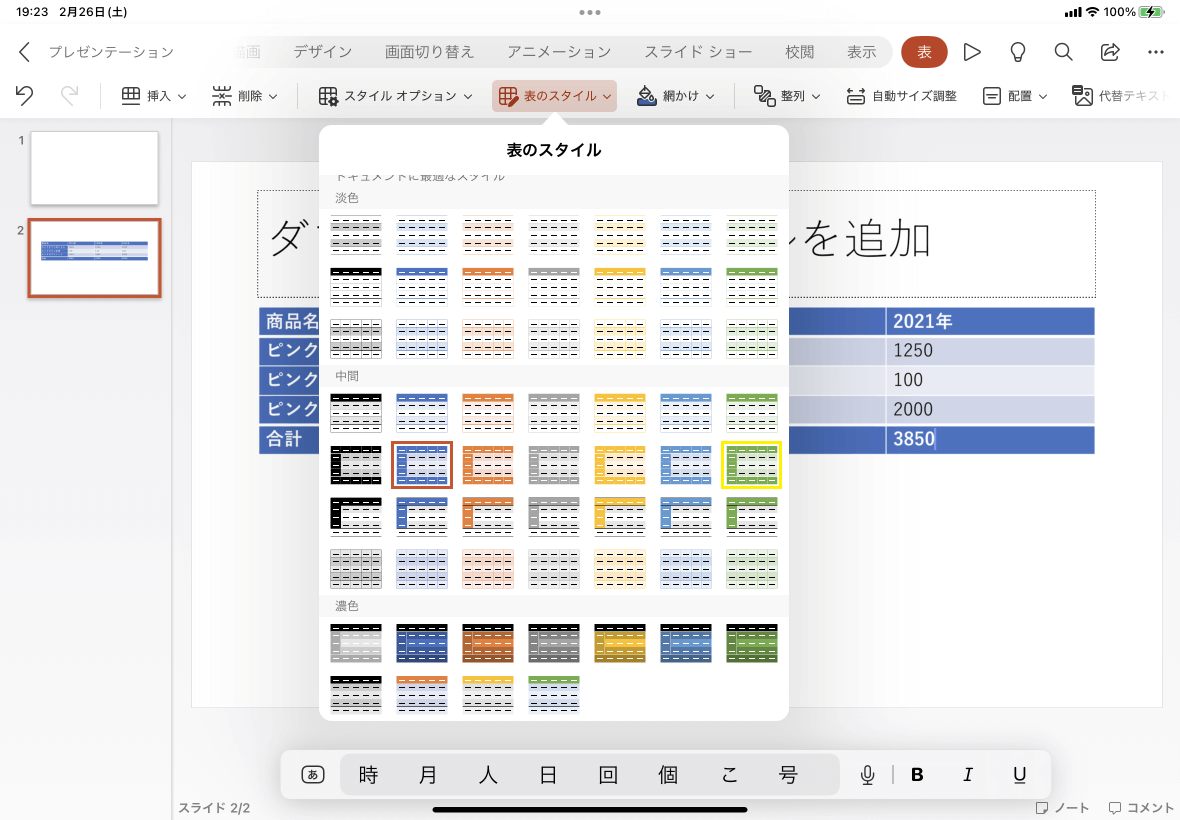Open the 配置 arrangement dropdown
Screen dimensions: 1180x820
click(x=1015, y=96)
